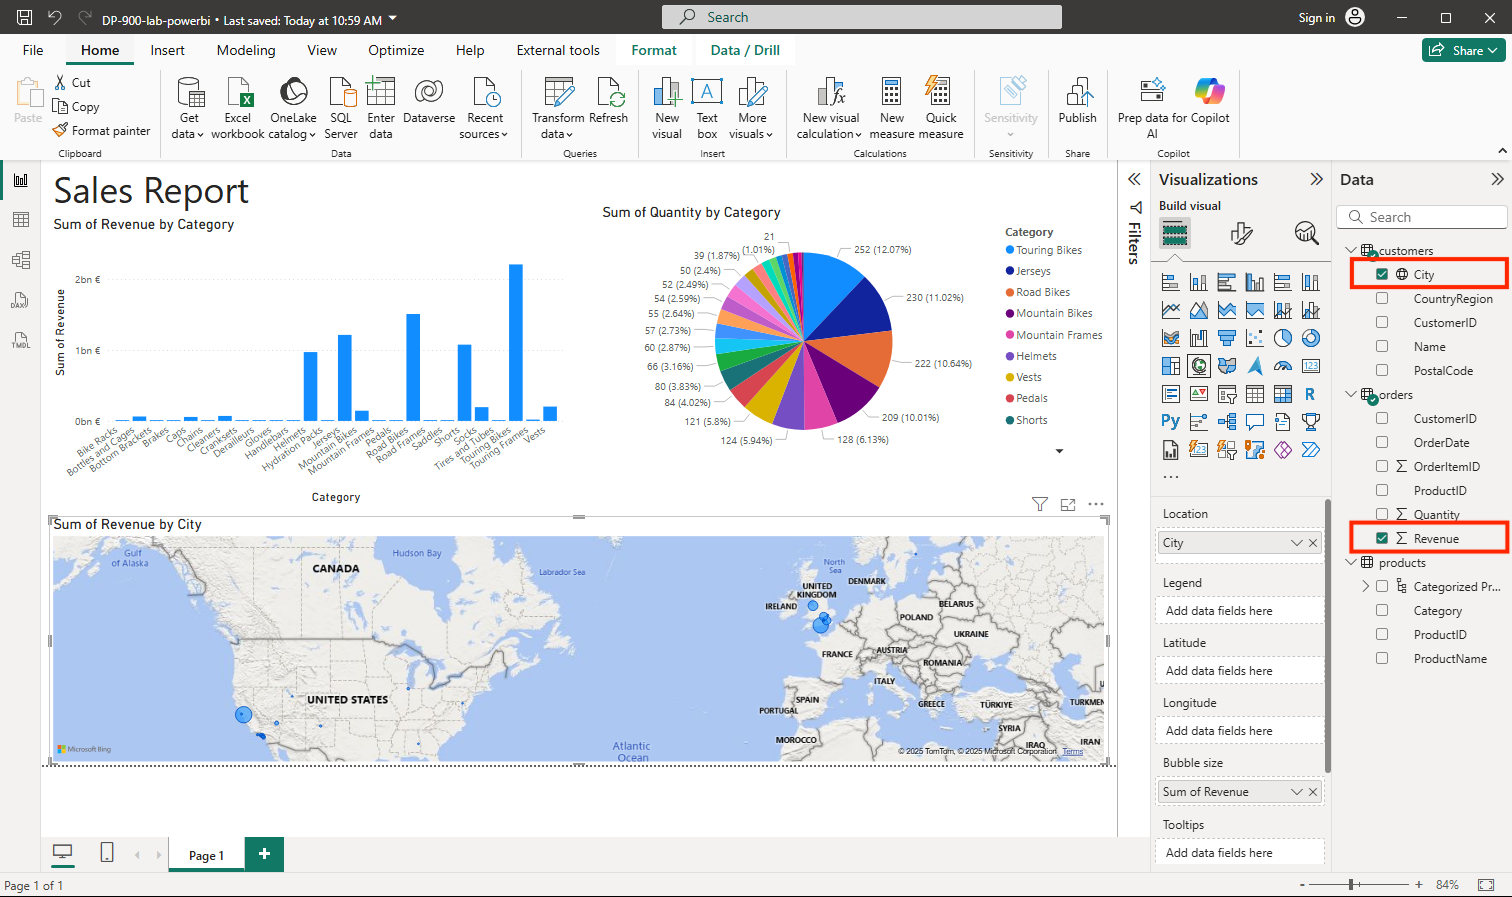Select the Azure map arrow visual
Screen dimensions: 1512x897
click(1255, 366)
